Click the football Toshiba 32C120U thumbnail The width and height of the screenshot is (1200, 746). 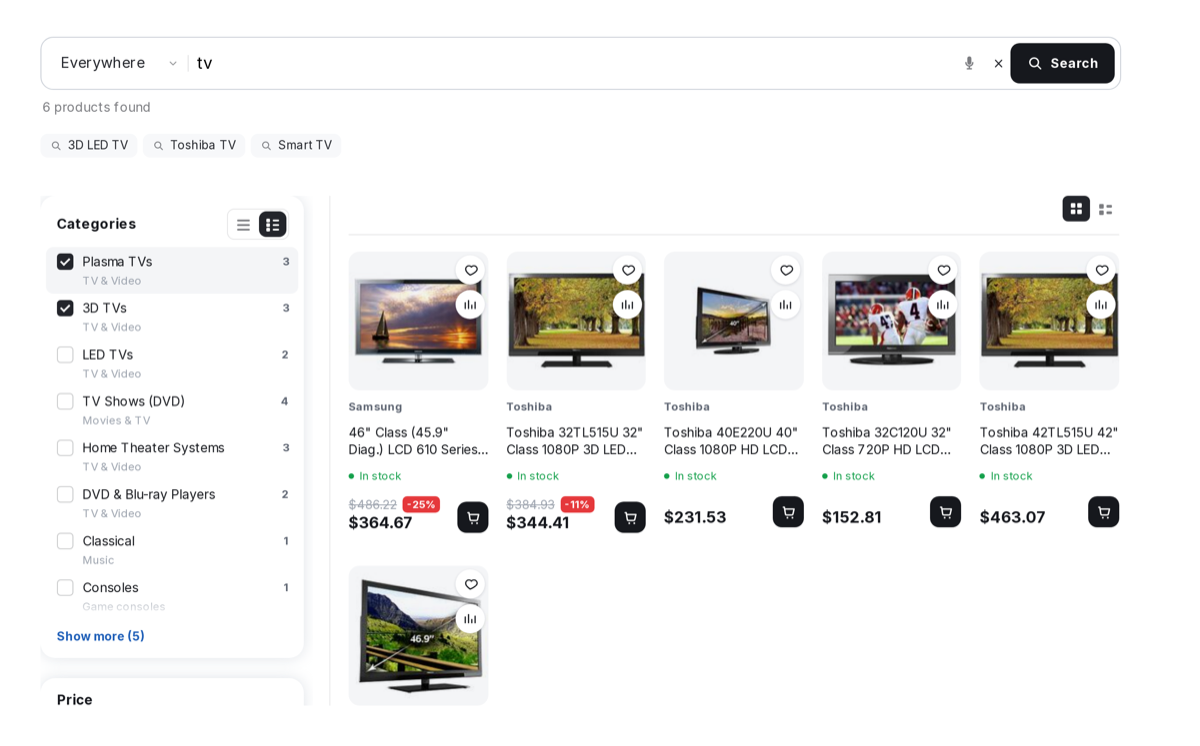(891, 321)
